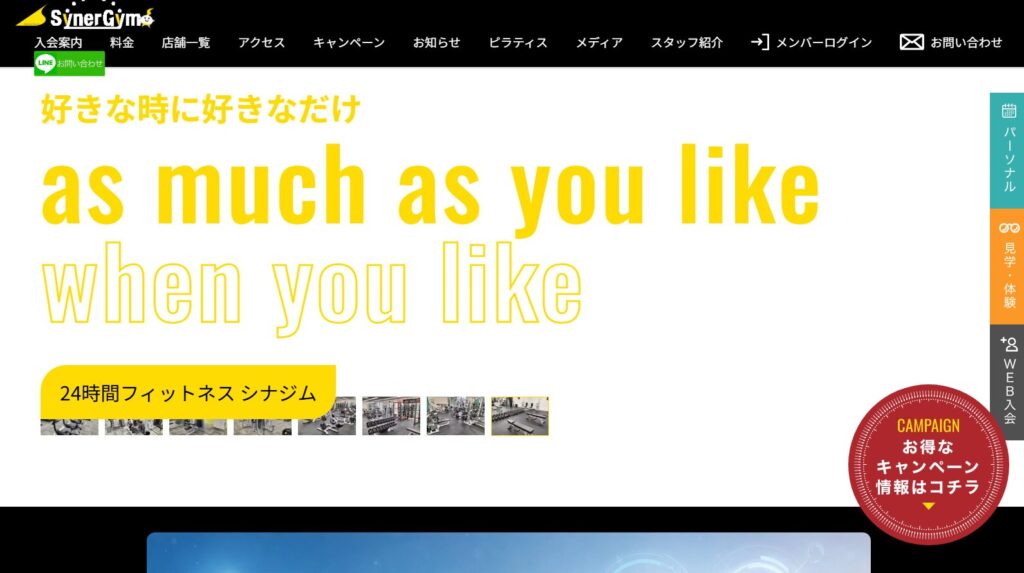This screenshot has height=573, width=1024.
Task: Click the binoculars icon on the orange tab
Action: [x=1009, y=228]
